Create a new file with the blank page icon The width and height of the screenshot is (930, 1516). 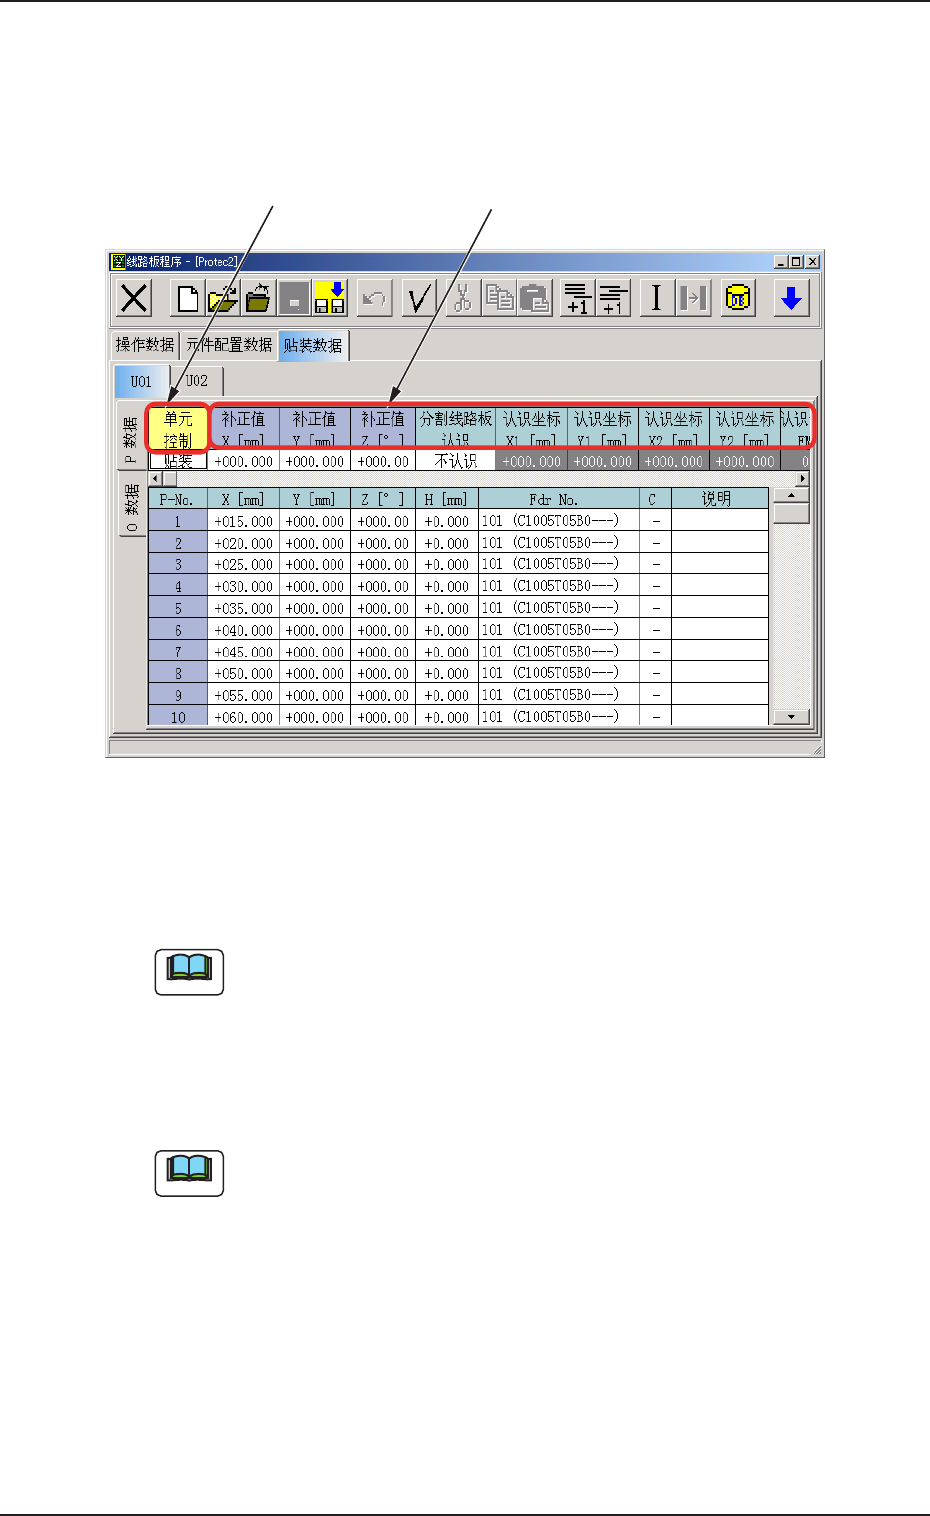coord(188,298)
